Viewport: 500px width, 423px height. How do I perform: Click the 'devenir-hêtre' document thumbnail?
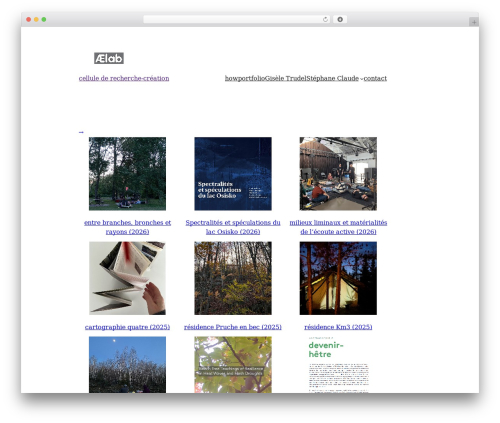[338, 365]
